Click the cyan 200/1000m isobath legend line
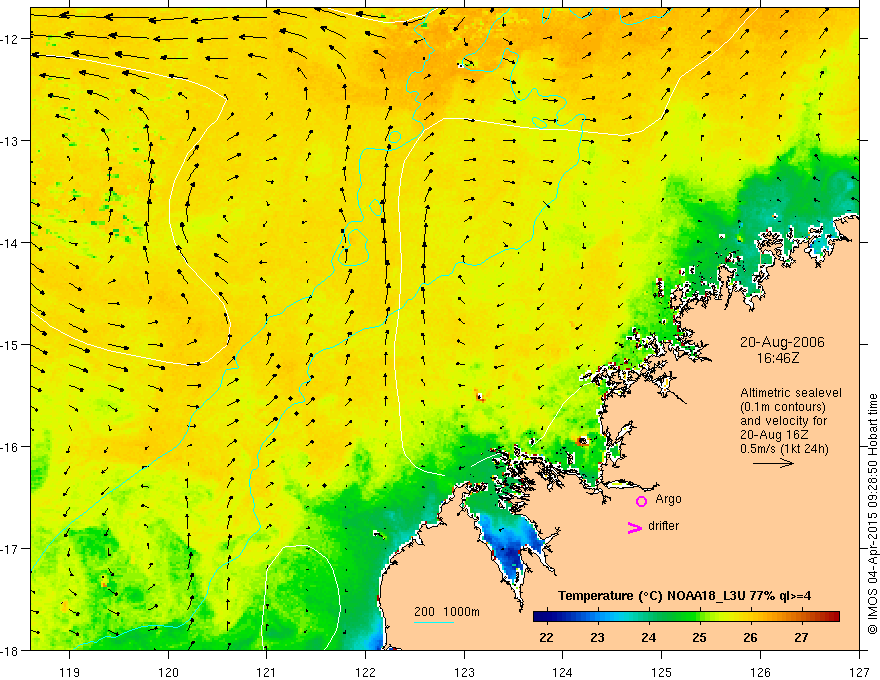This screenshot has height=680, width=880. pyautogui.click(x=433, y=622)
